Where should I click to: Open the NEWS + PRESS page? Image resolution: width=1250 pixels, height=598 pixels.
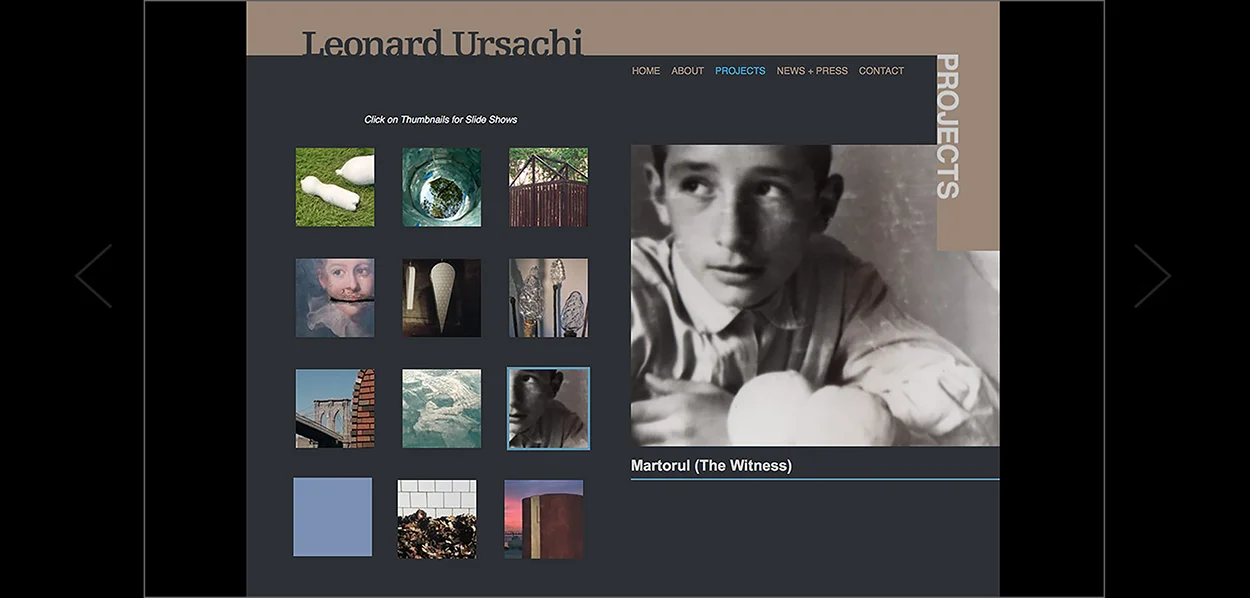tap(812, 71)
